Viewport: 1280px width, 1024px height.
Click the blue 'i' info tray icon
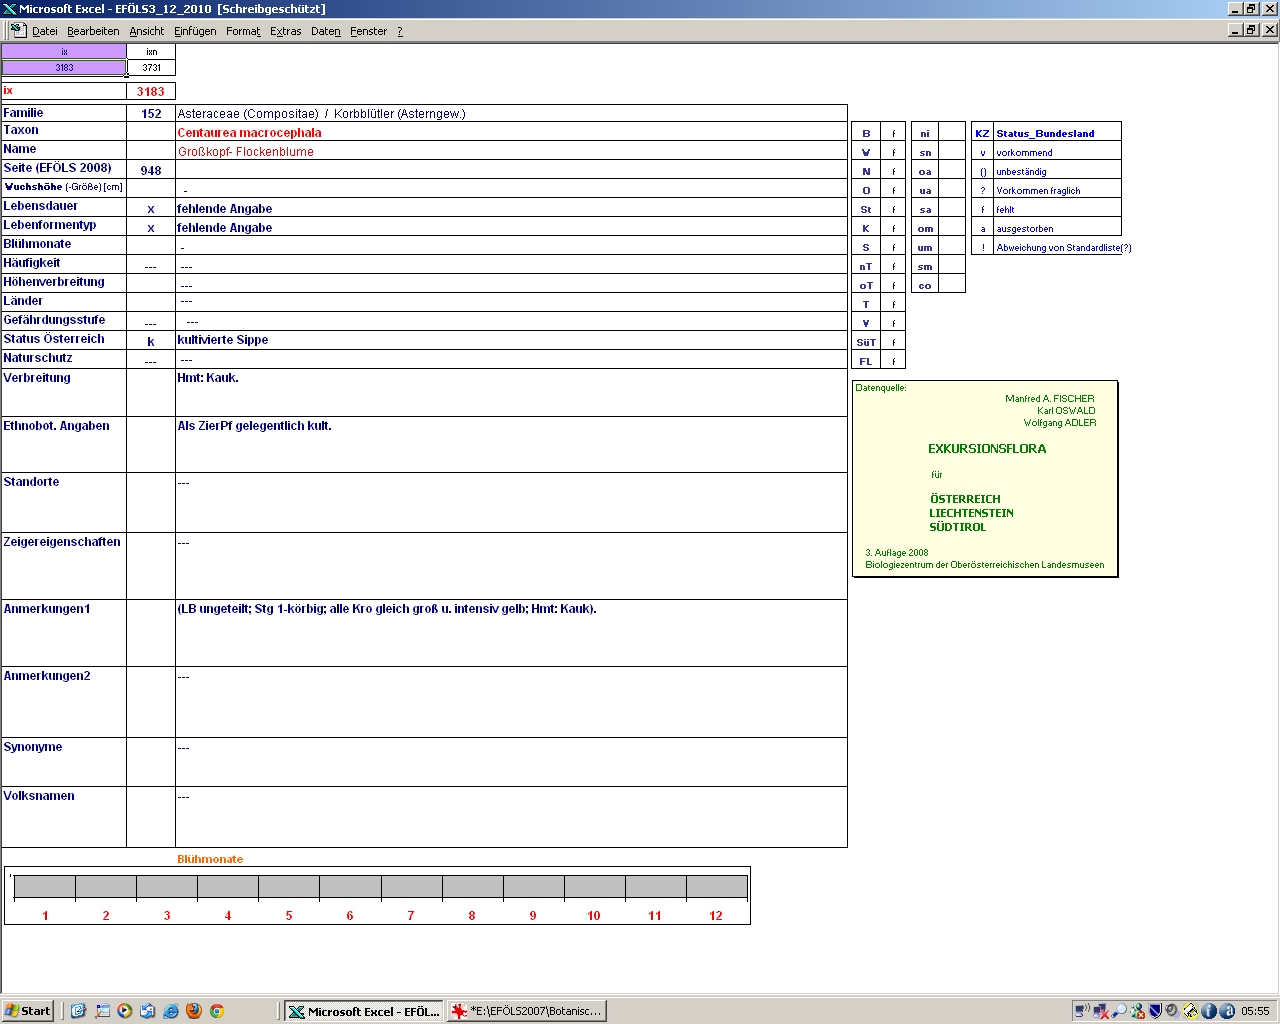coord(1208,1011)
